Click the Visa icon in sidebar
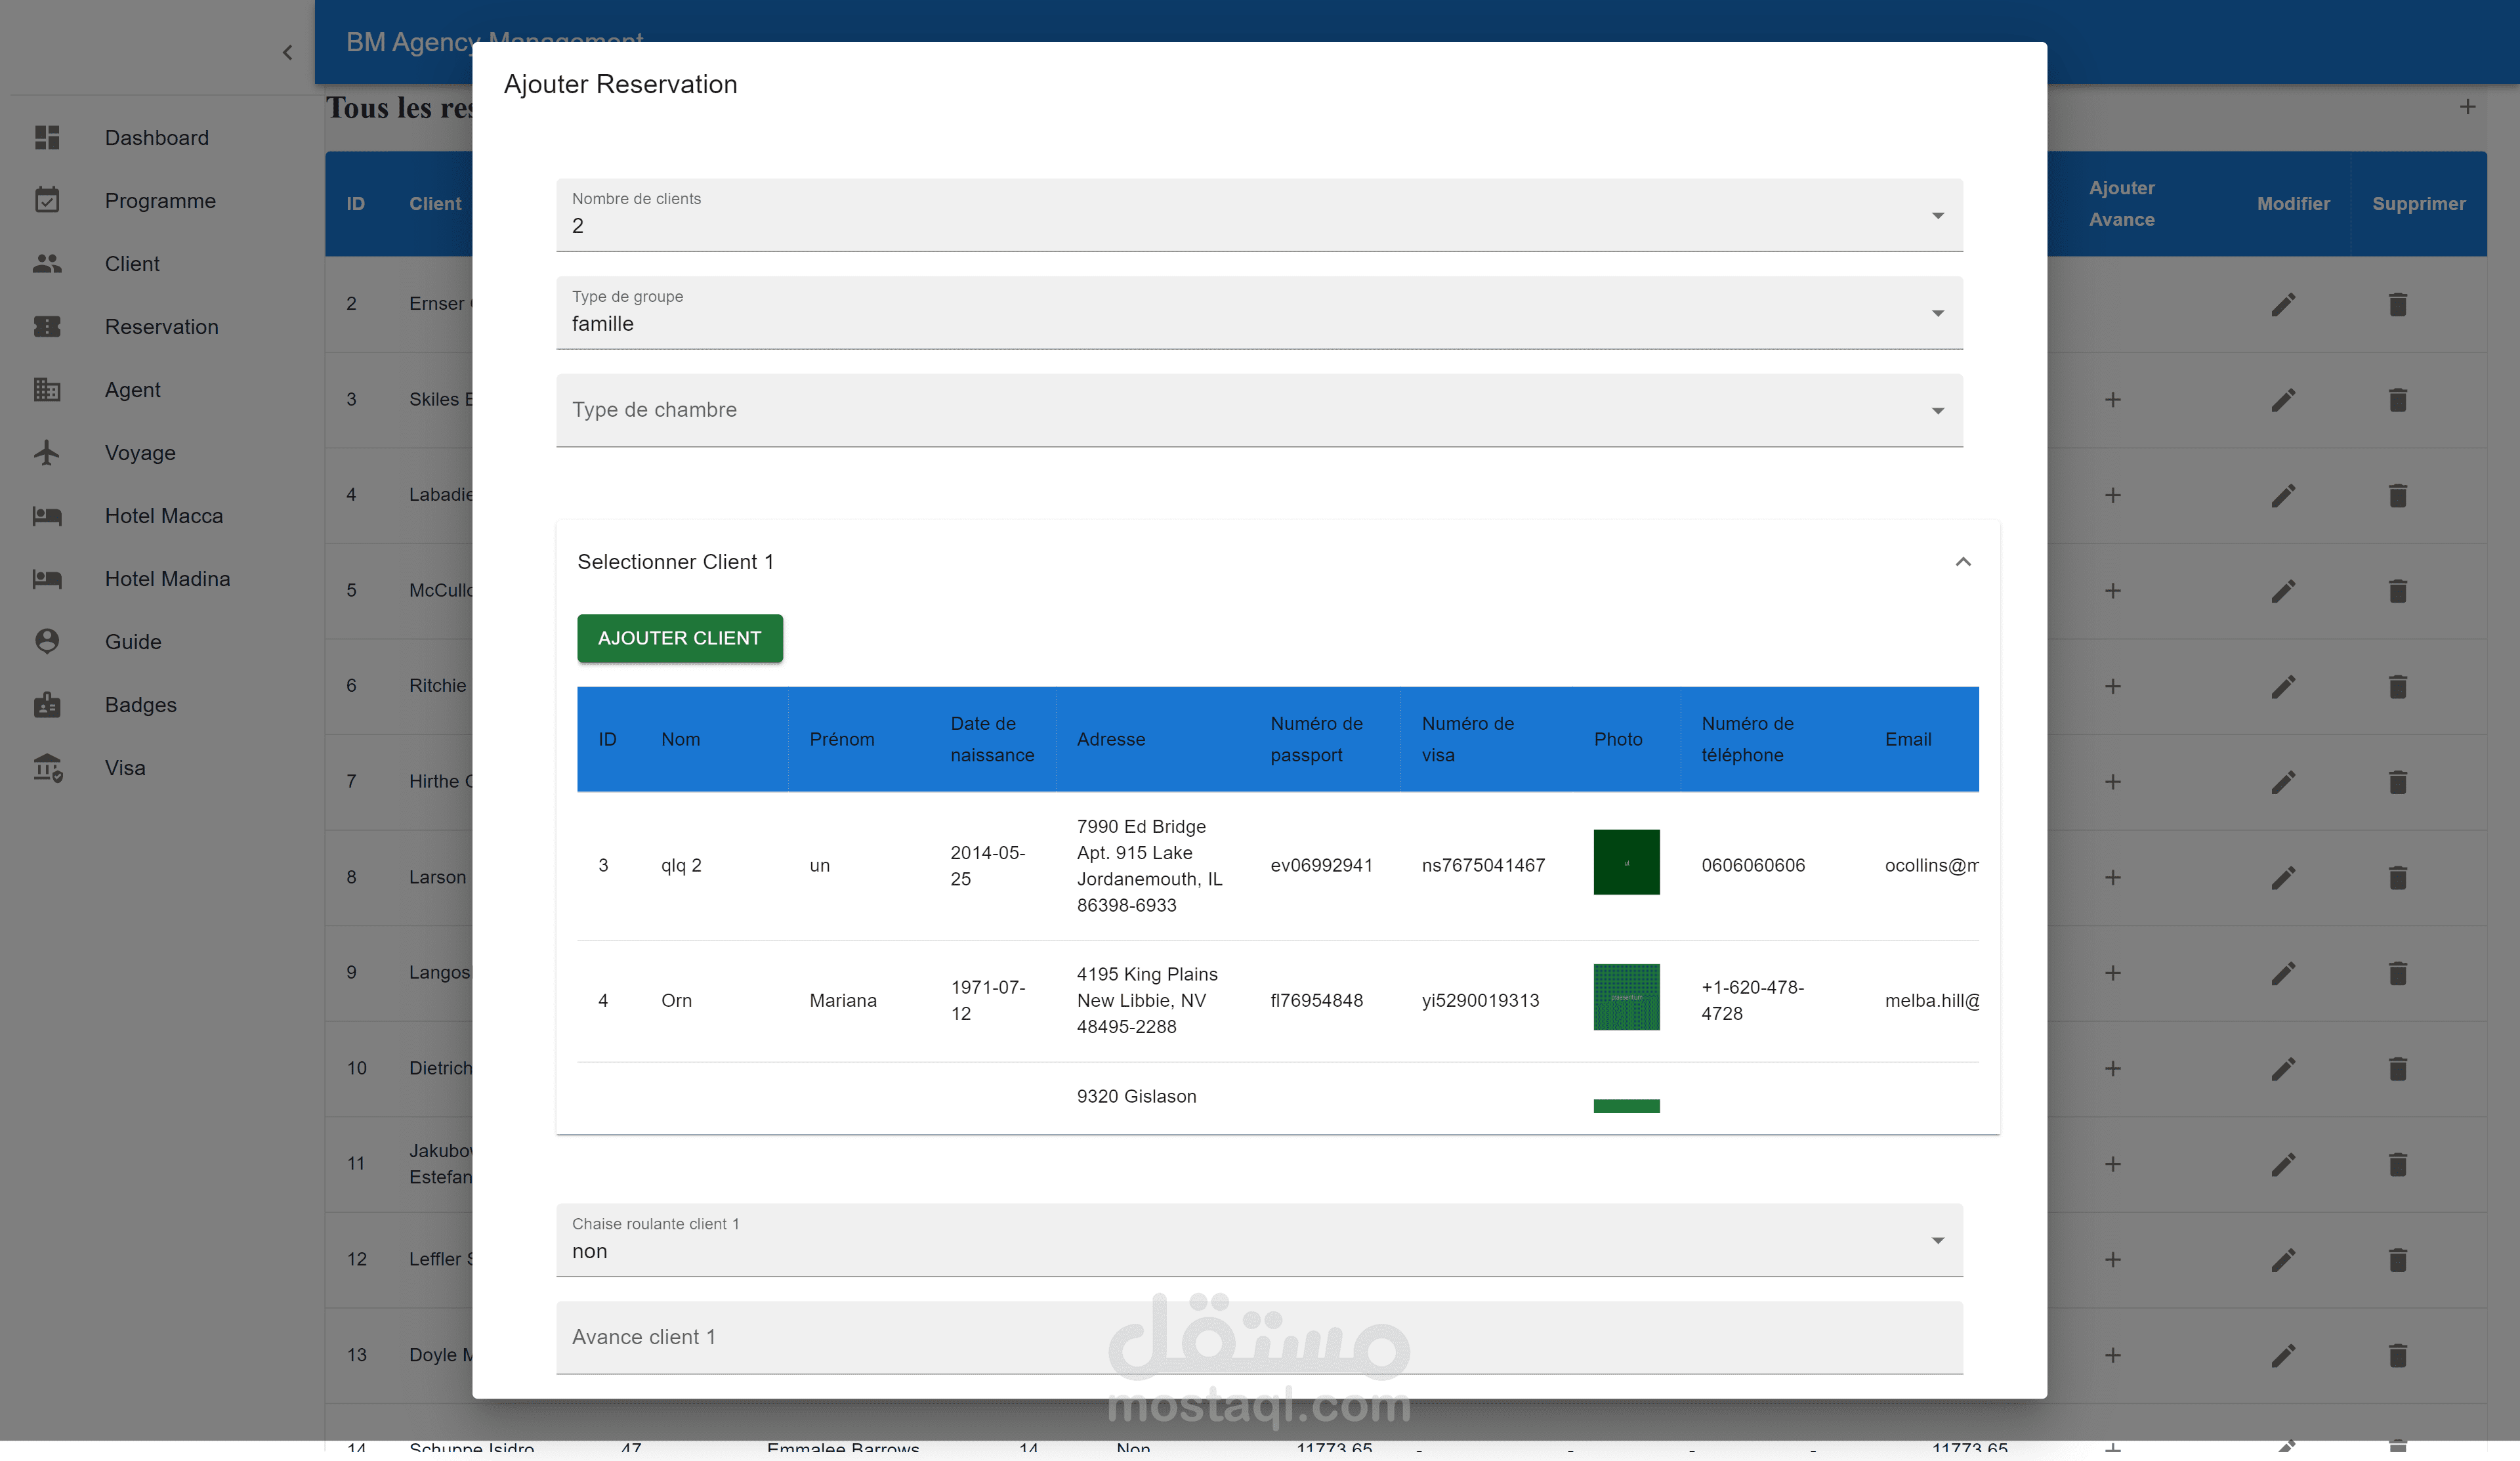Screen dimensions: 2520x1461 (x=47, y=768)
